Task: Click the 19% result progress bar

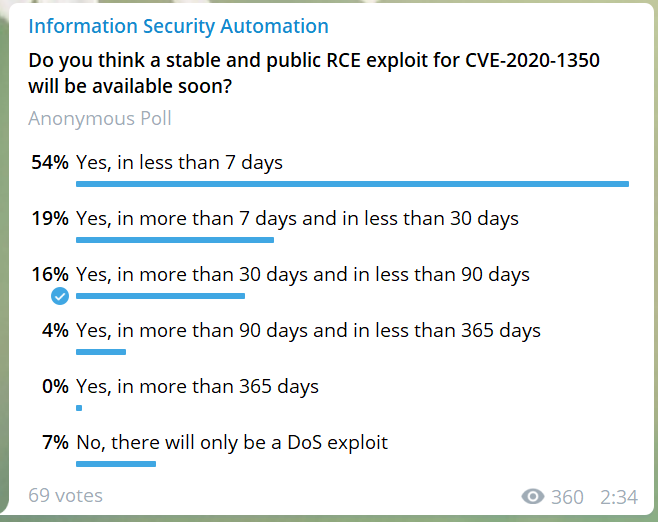Action: pos(175,240)
